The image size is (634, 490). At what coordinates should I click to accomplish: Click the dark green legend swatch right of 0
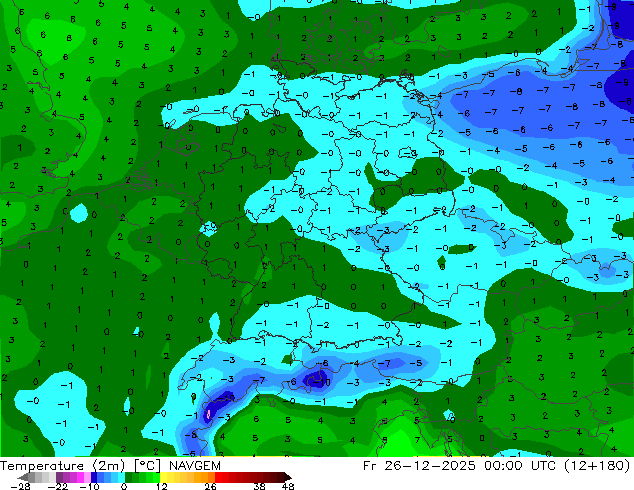[x=129, y=477]
